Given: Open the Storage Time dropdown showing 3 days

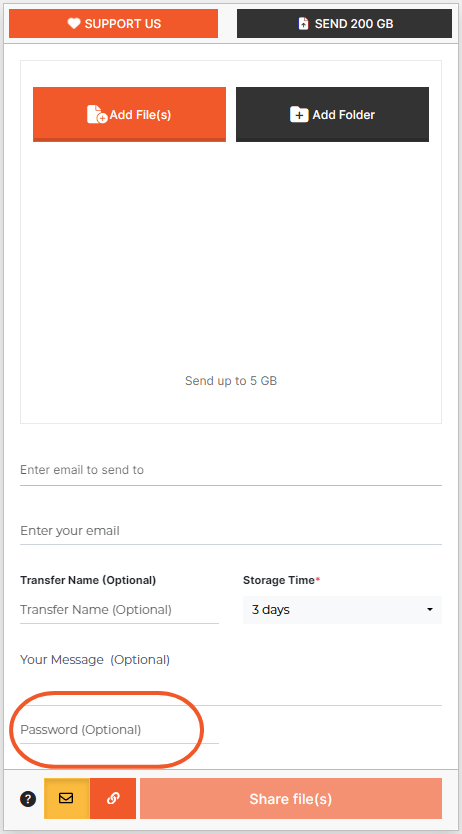Looking at the screenshot, I should pos(342,610).
